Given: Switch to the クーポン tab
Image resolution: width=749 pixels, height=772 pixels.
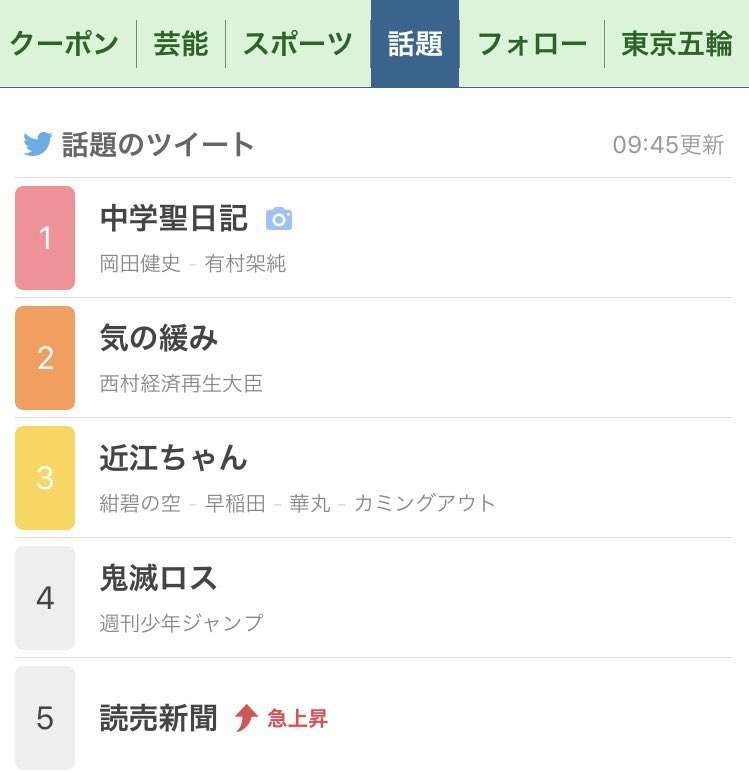Looking at the screenshot, I should 65,43.
